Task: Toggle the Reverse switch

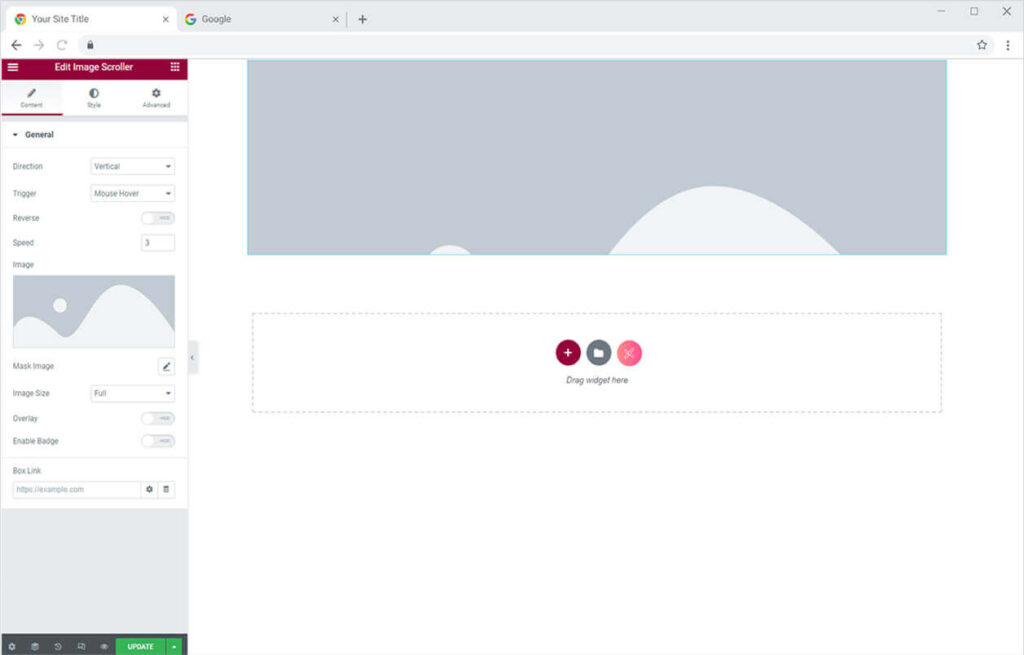Action: 157,218
